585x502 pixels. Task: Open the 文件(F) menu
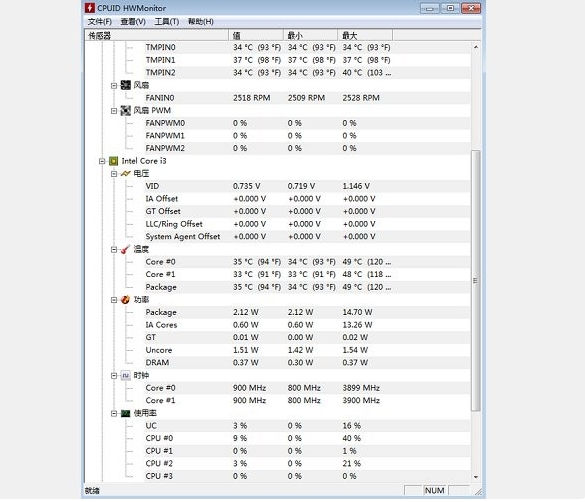(100, 22)
